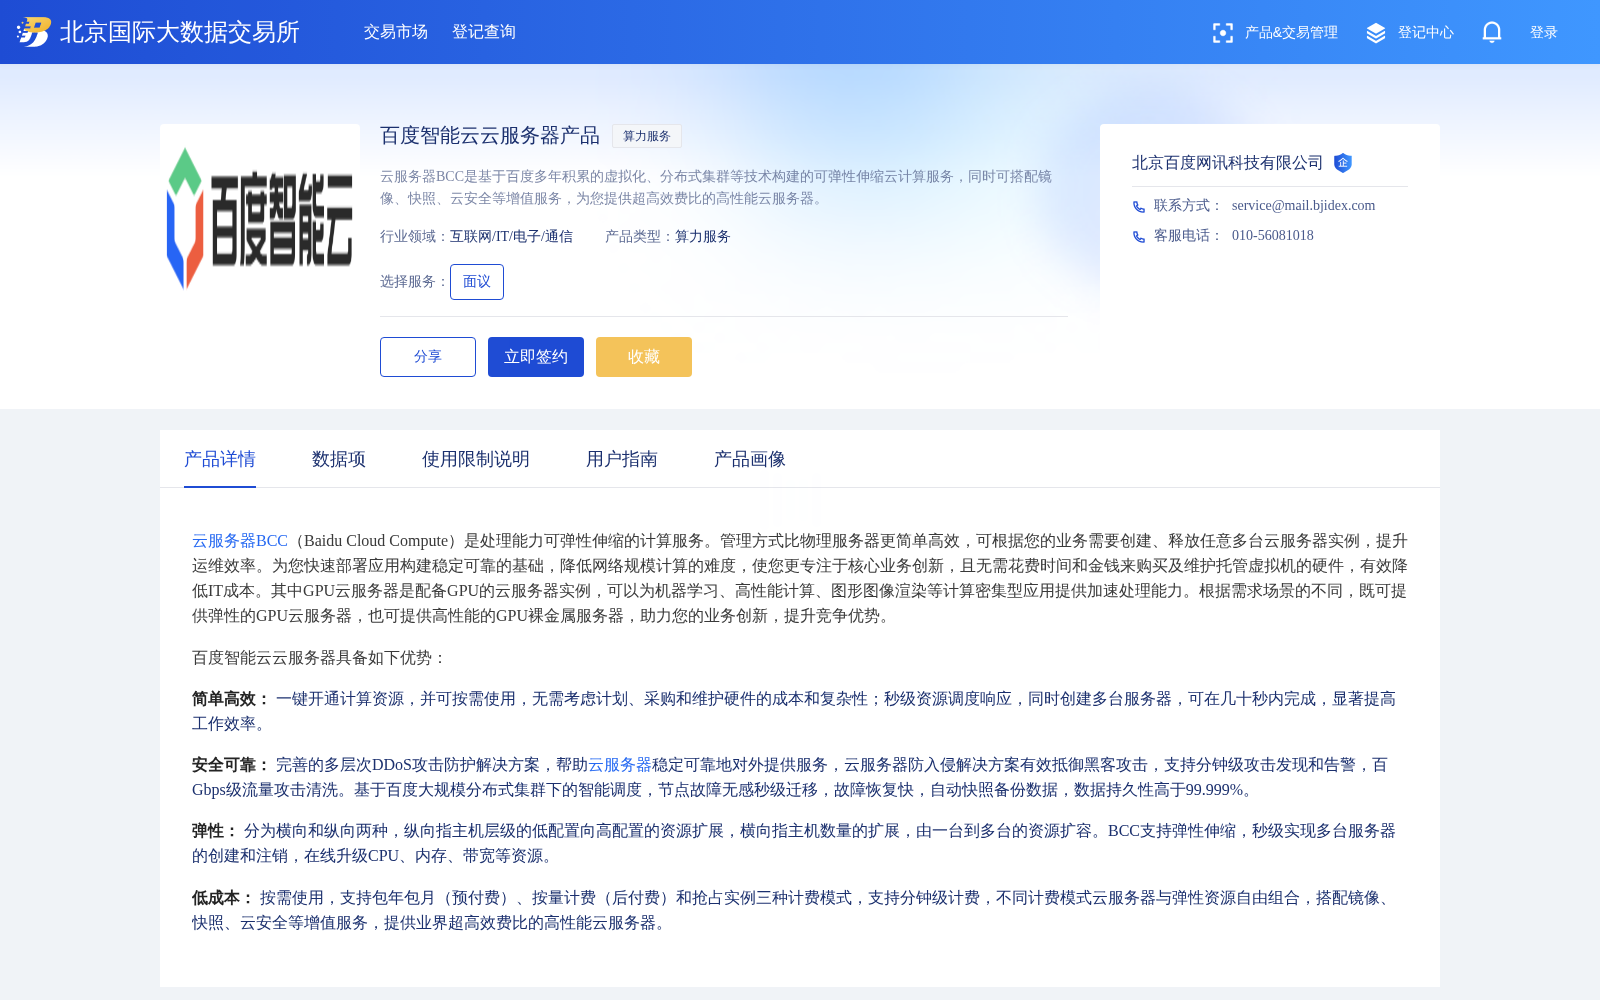Click the phone icon beside 客服电话

(1139, 237)
